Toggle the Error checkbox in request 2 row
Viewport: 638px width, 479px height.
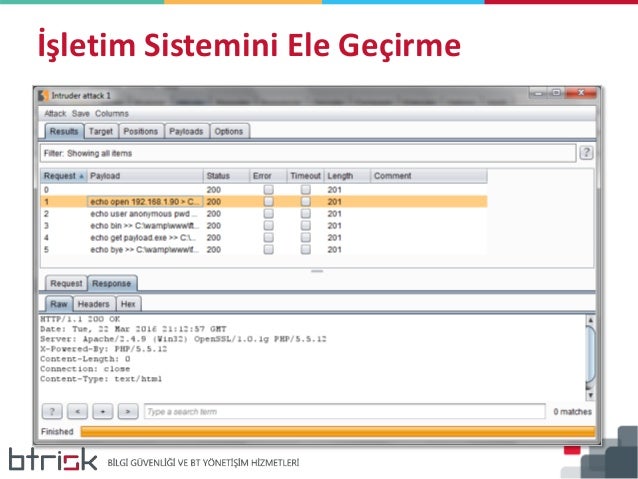click(x=269, y=214)
